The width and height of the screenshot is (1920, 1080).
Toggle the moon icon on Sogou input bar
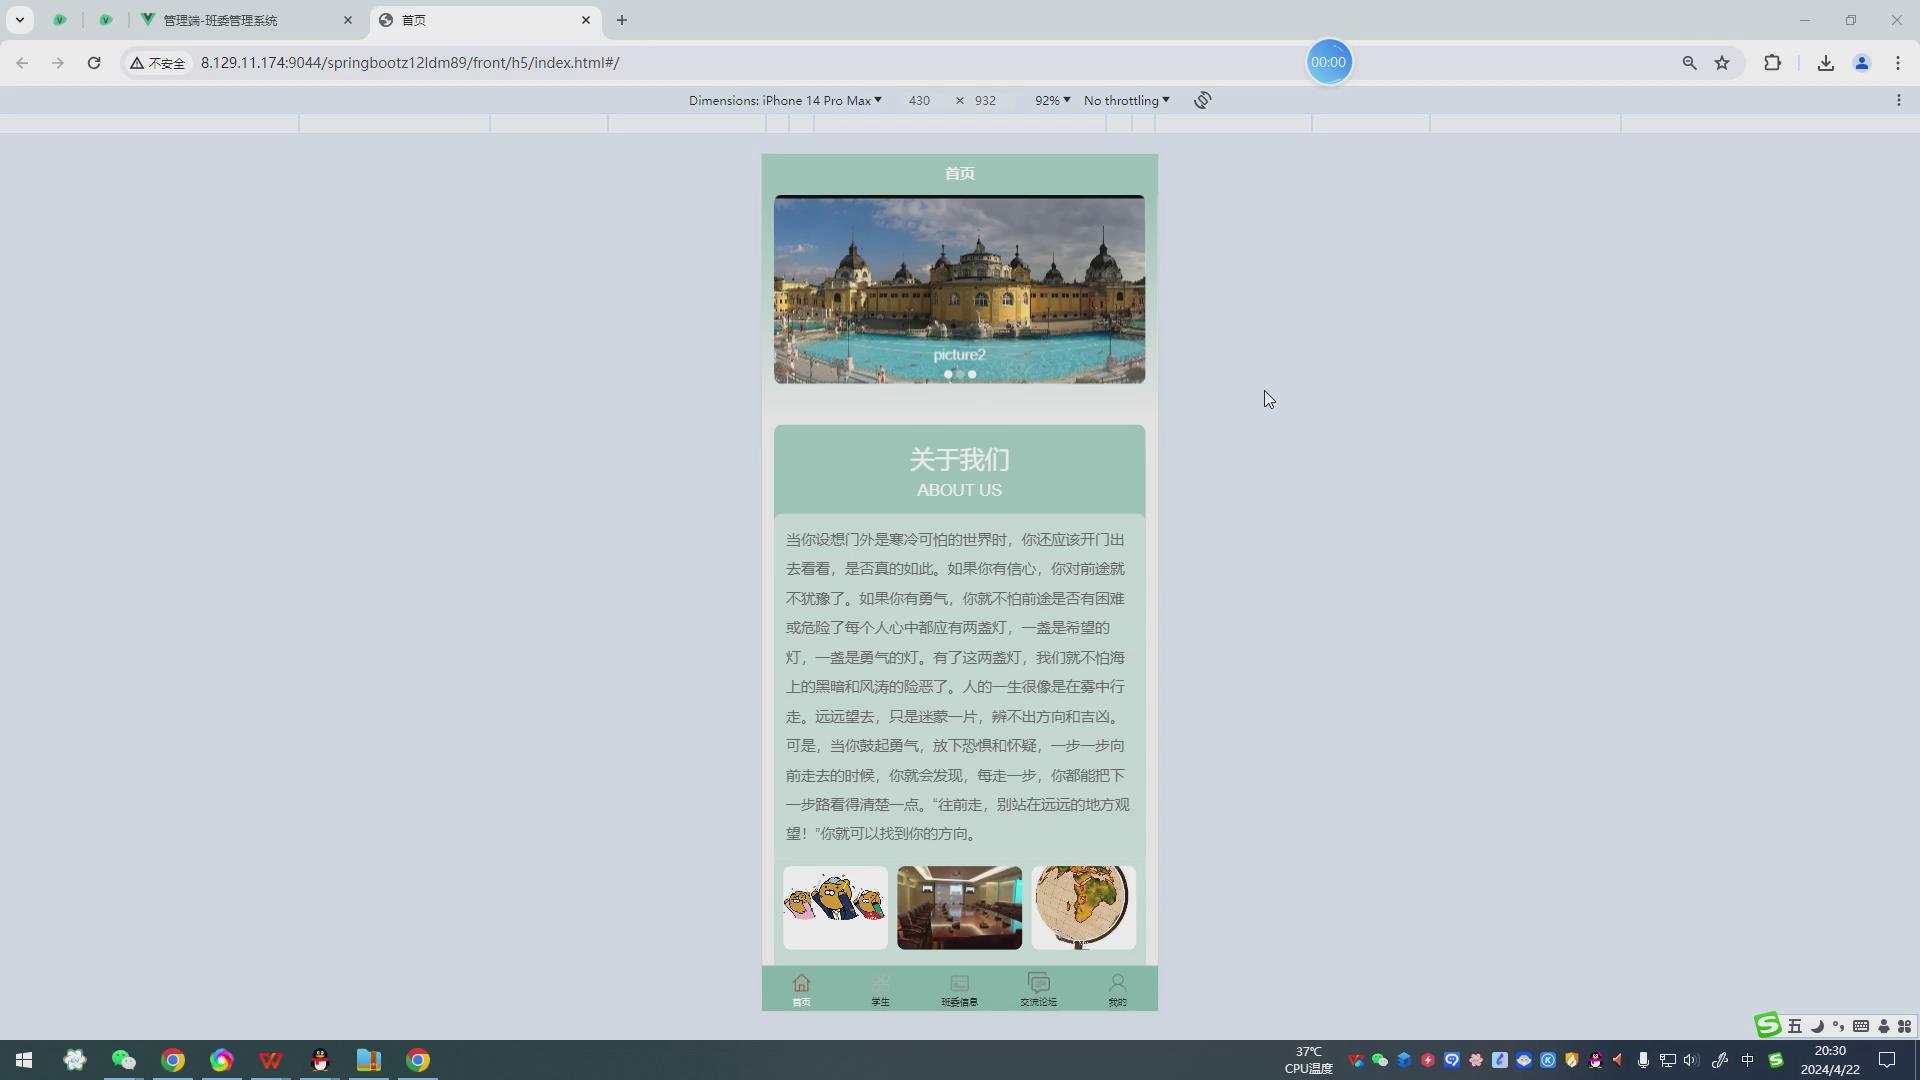click(x=1818, y=1026)
